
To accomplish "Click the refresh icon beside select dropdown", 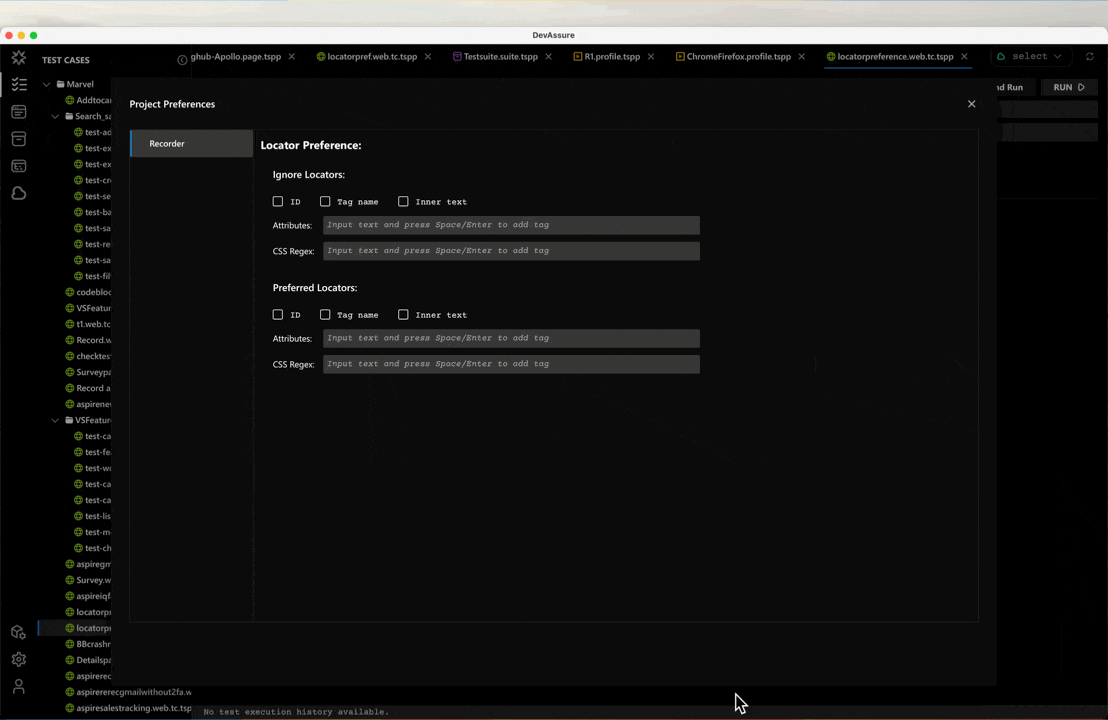I will [x=1089, y=57].
